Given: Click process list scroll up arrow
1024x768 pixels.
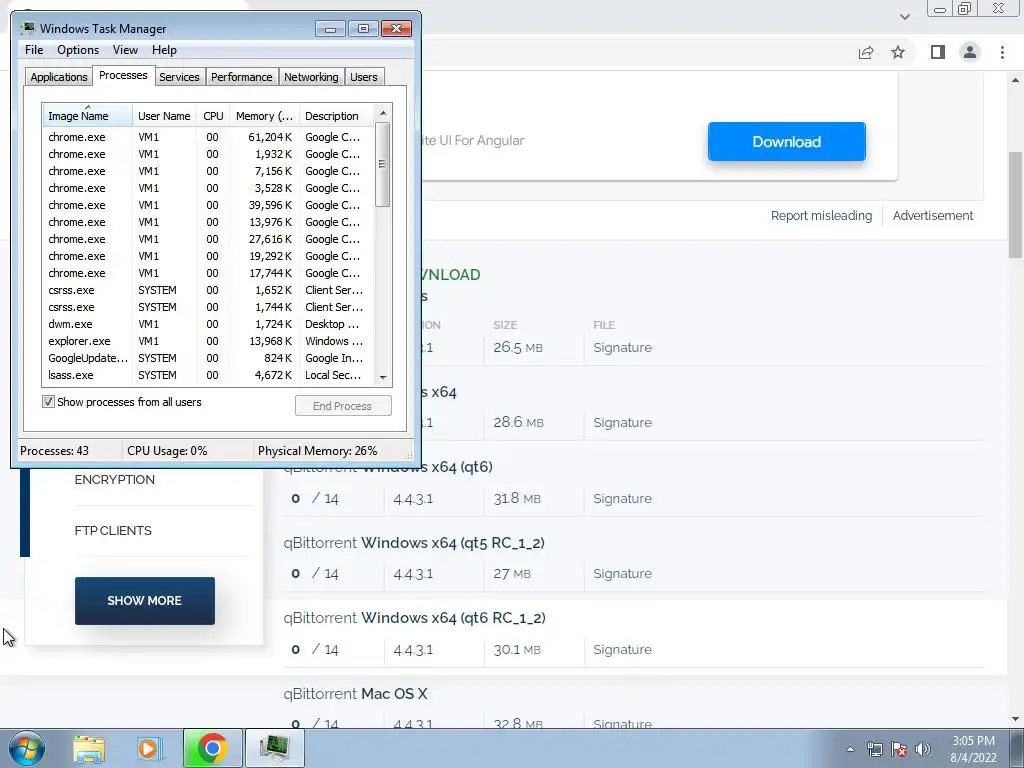Looking at the screenshot, I should 383,113.
